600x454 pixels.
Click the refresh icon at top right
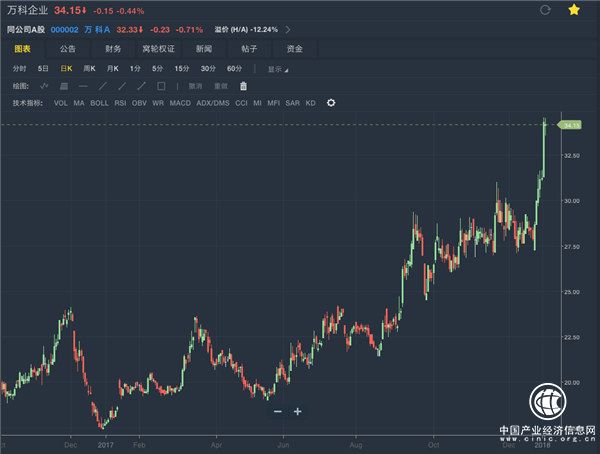(543, 10)
